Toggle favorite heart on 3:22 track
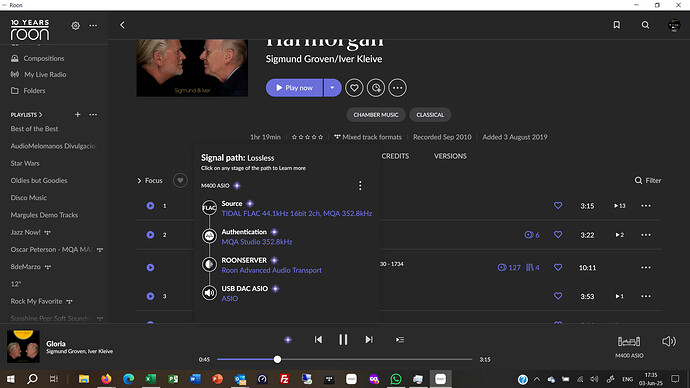Viewport: 690px width, 388px height. (x=558, y=235)
